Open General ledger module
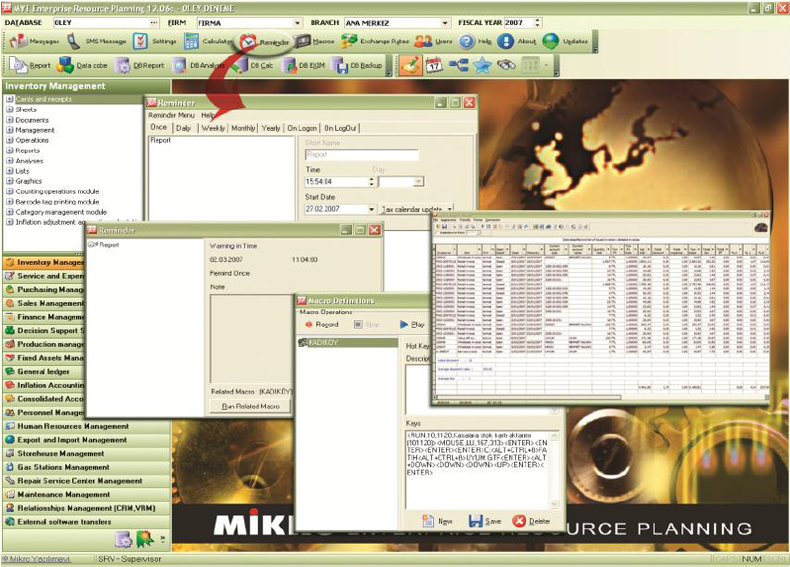 click(x=44, y=371)
